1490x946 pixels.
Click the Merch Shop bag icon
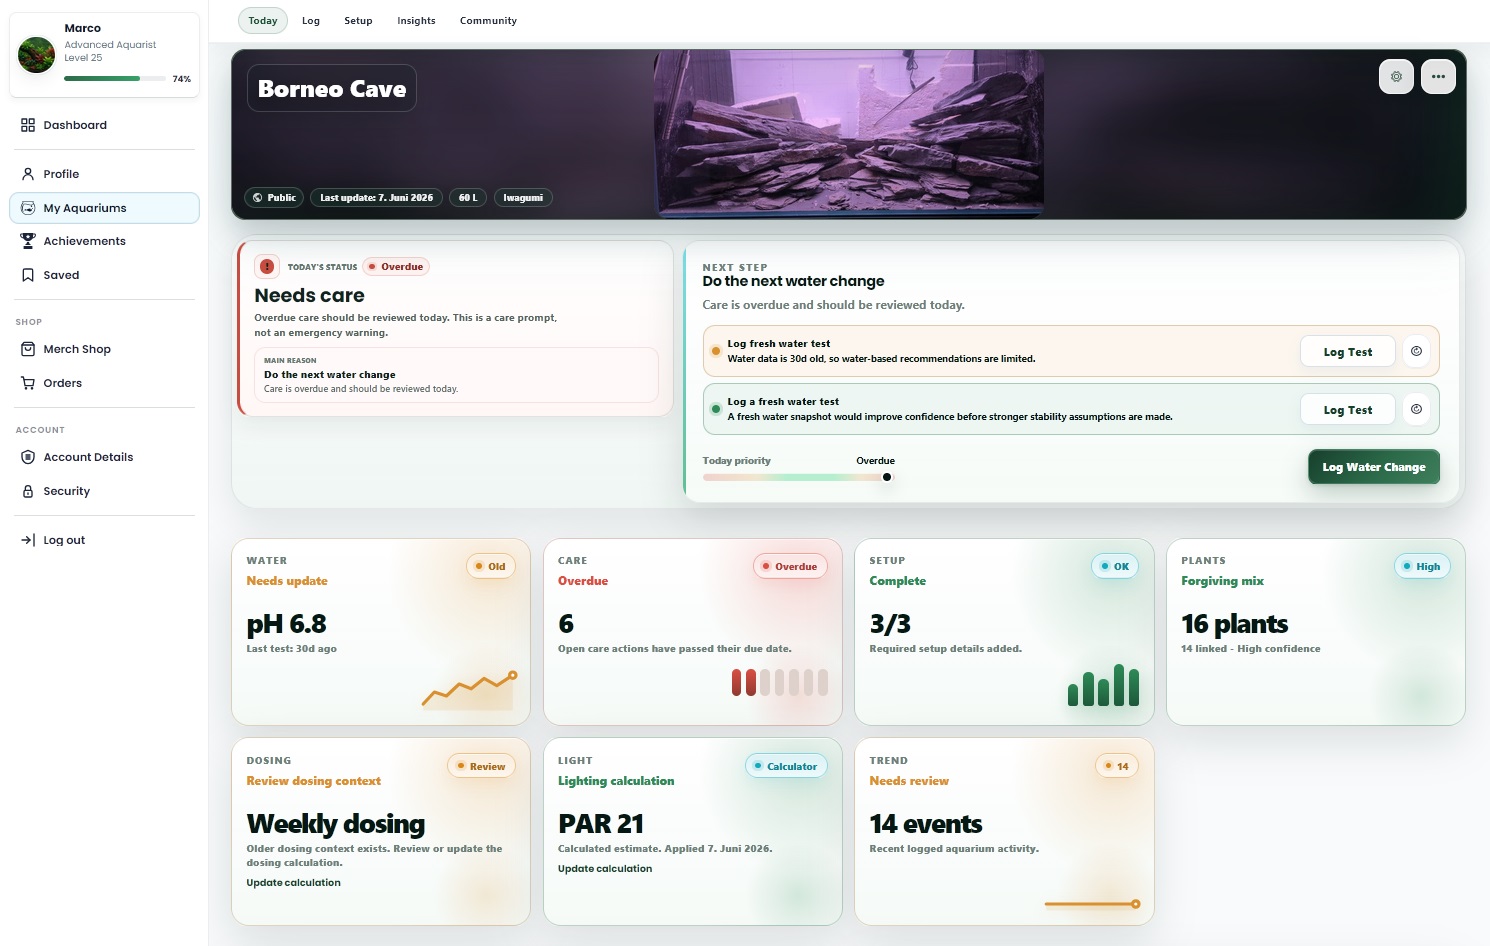28,349
